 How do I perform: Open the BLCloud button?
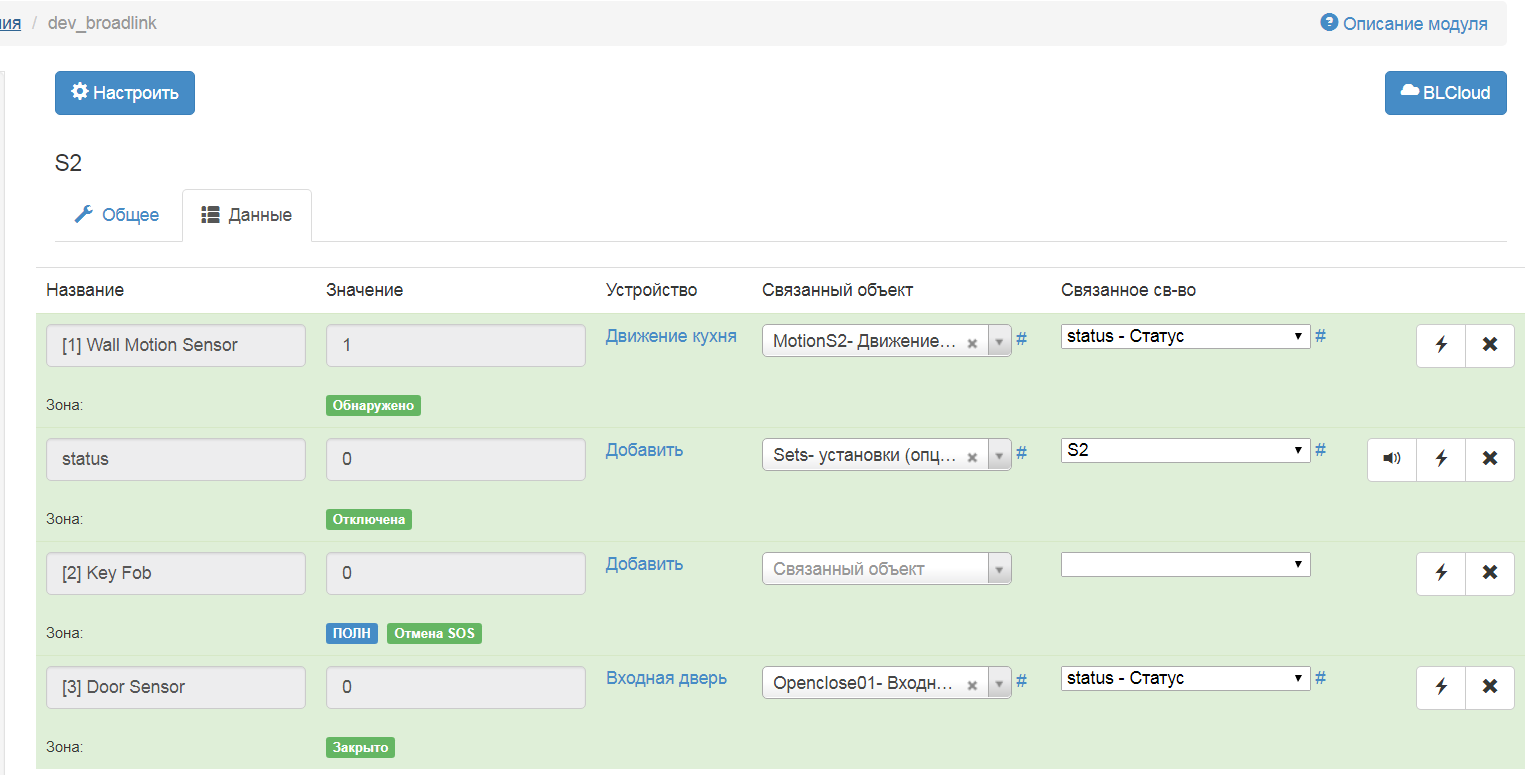1445,93
